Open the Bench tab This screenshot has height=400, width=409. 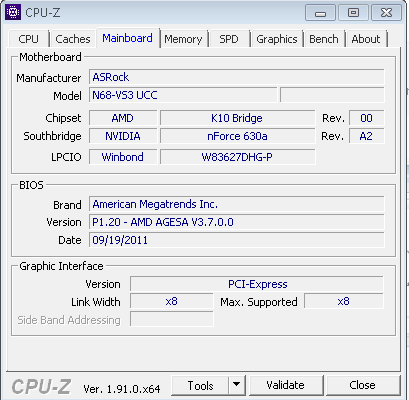324,39
